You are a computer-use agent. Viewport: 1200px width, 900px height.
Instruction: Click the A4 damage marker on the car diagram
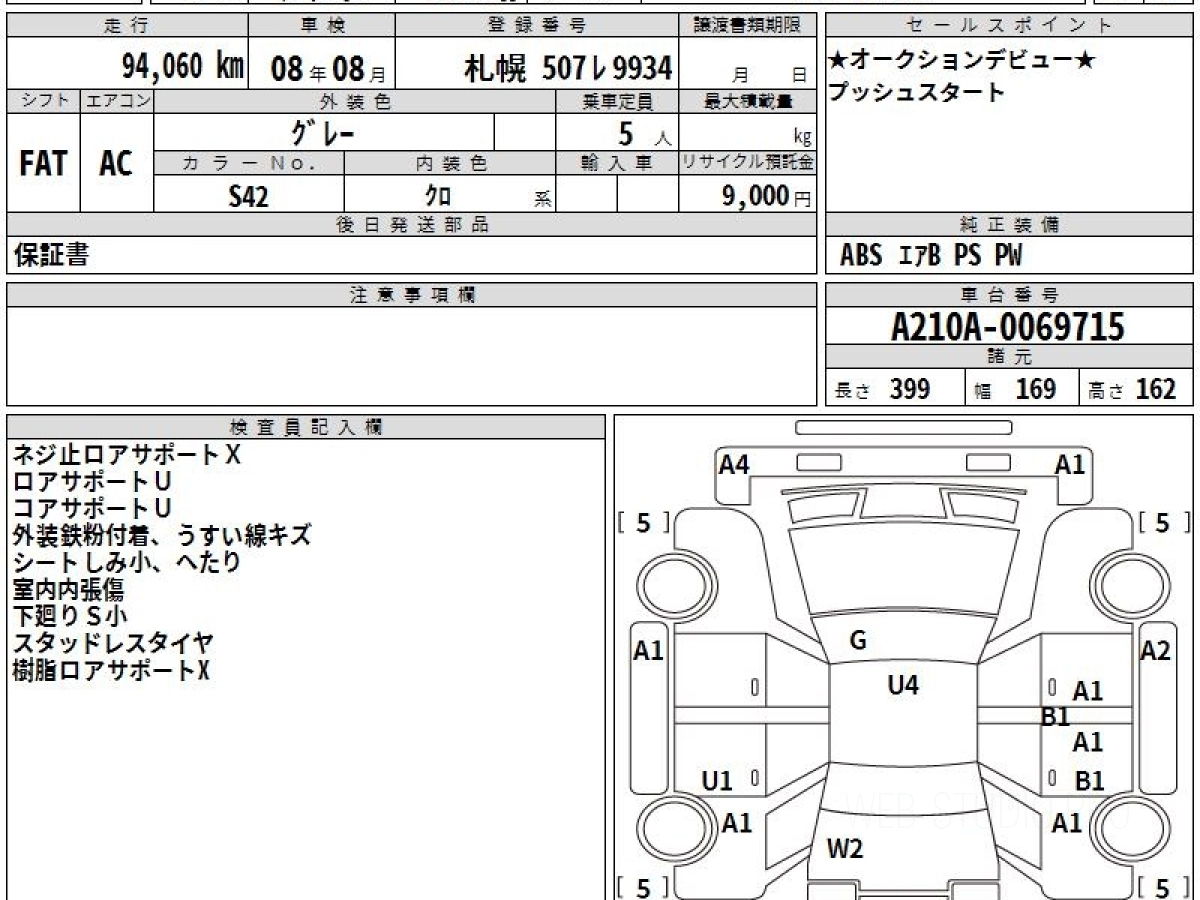pos(734,465)
